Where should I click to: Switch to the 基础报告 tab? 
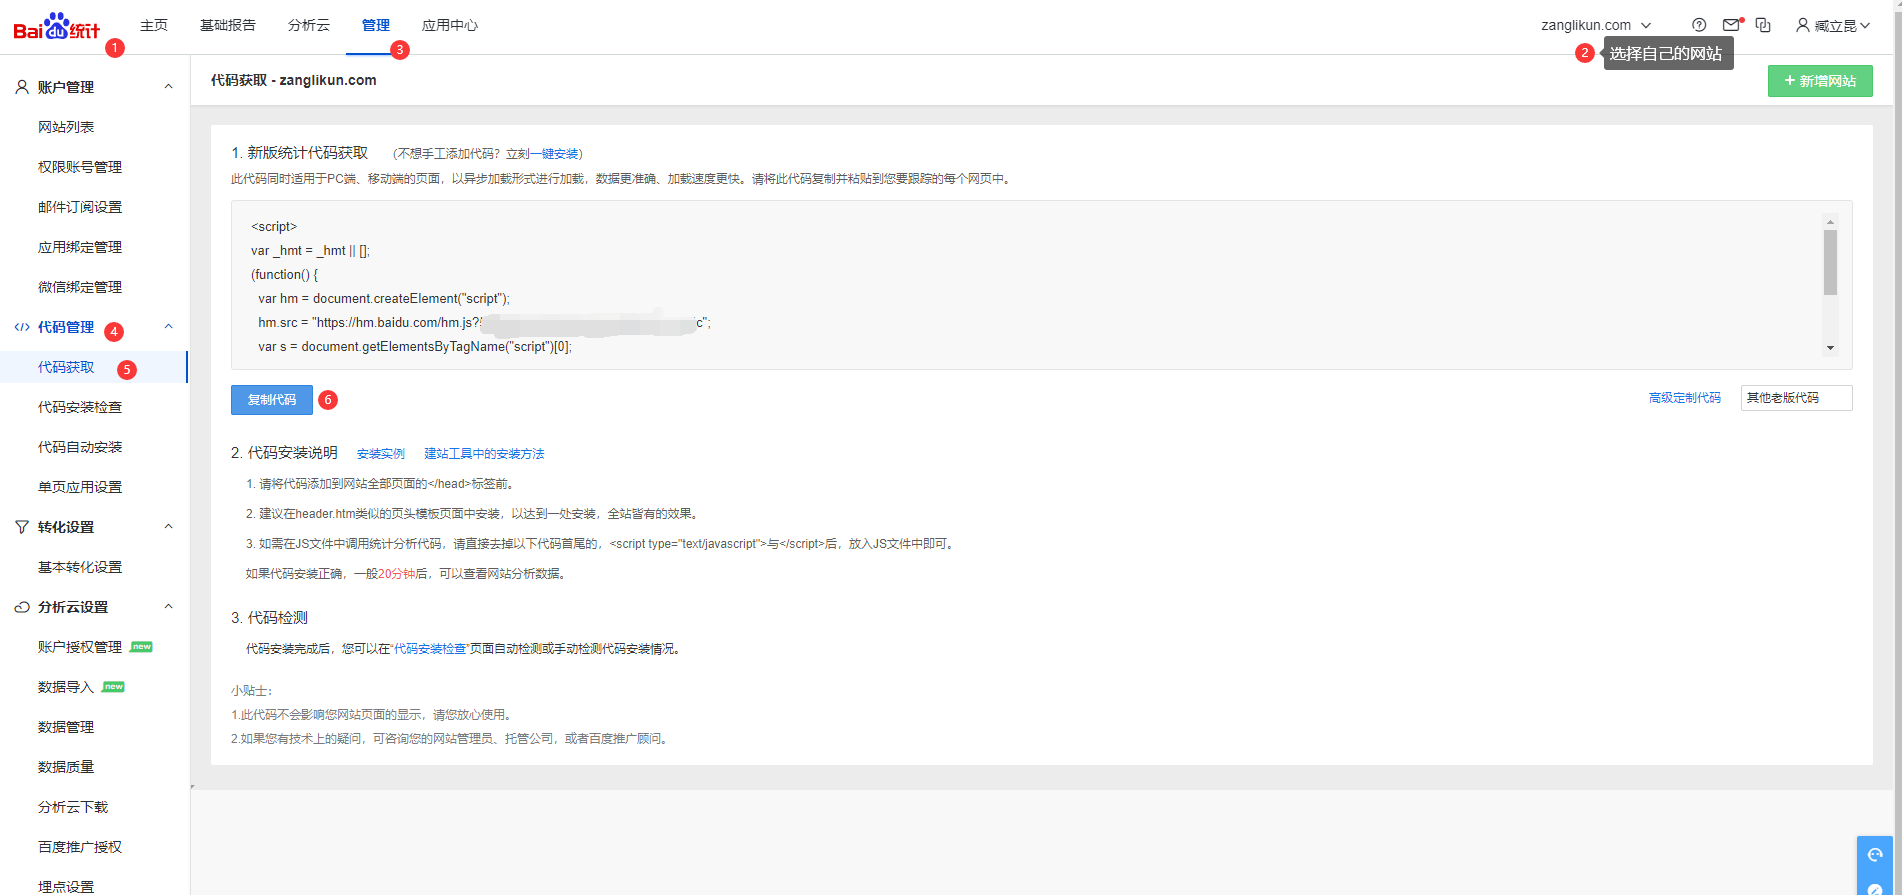(x=228, y=25)
